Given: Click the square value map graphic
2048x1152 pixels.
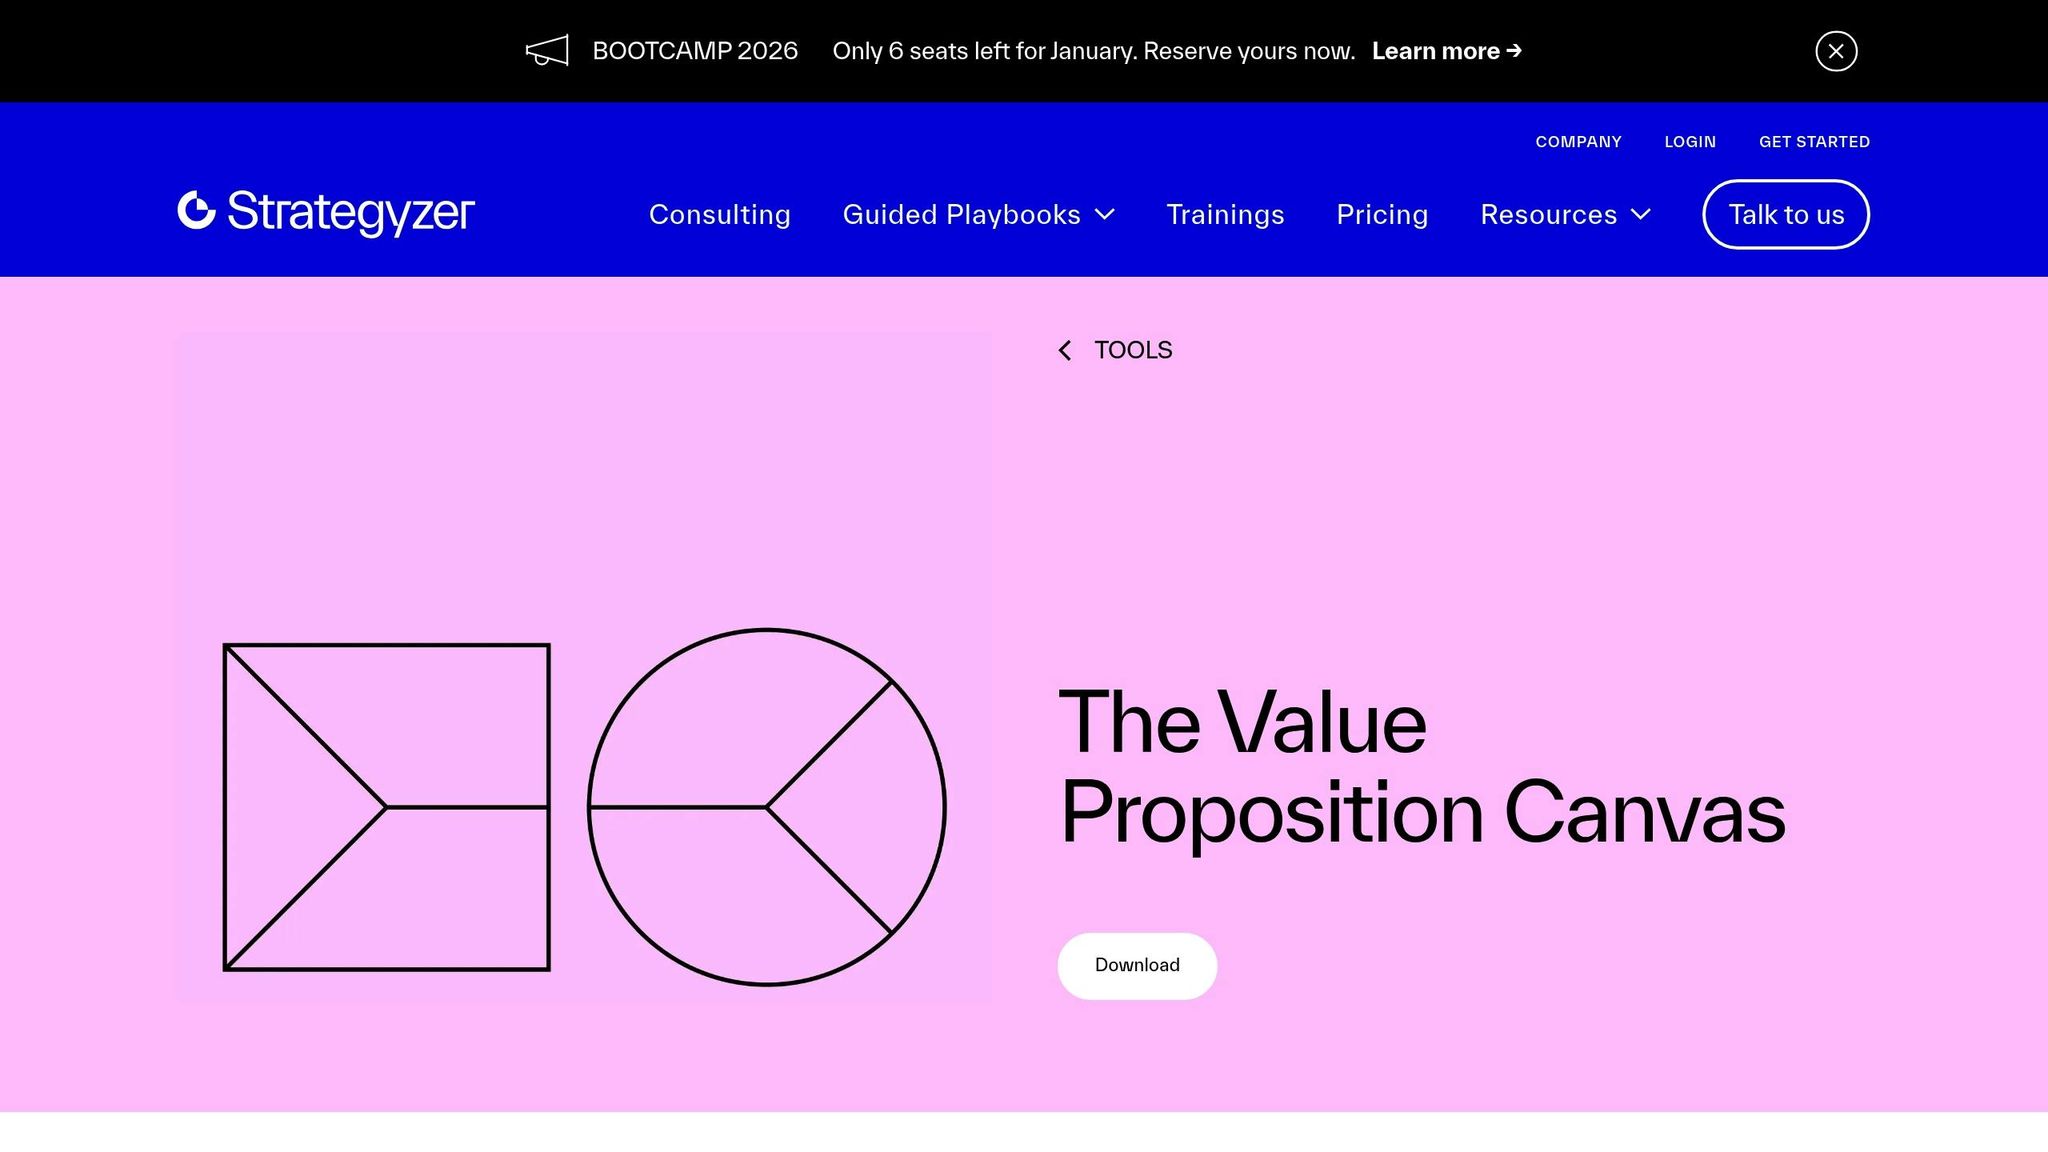Looking at the screenshot, I should point(388,808).
